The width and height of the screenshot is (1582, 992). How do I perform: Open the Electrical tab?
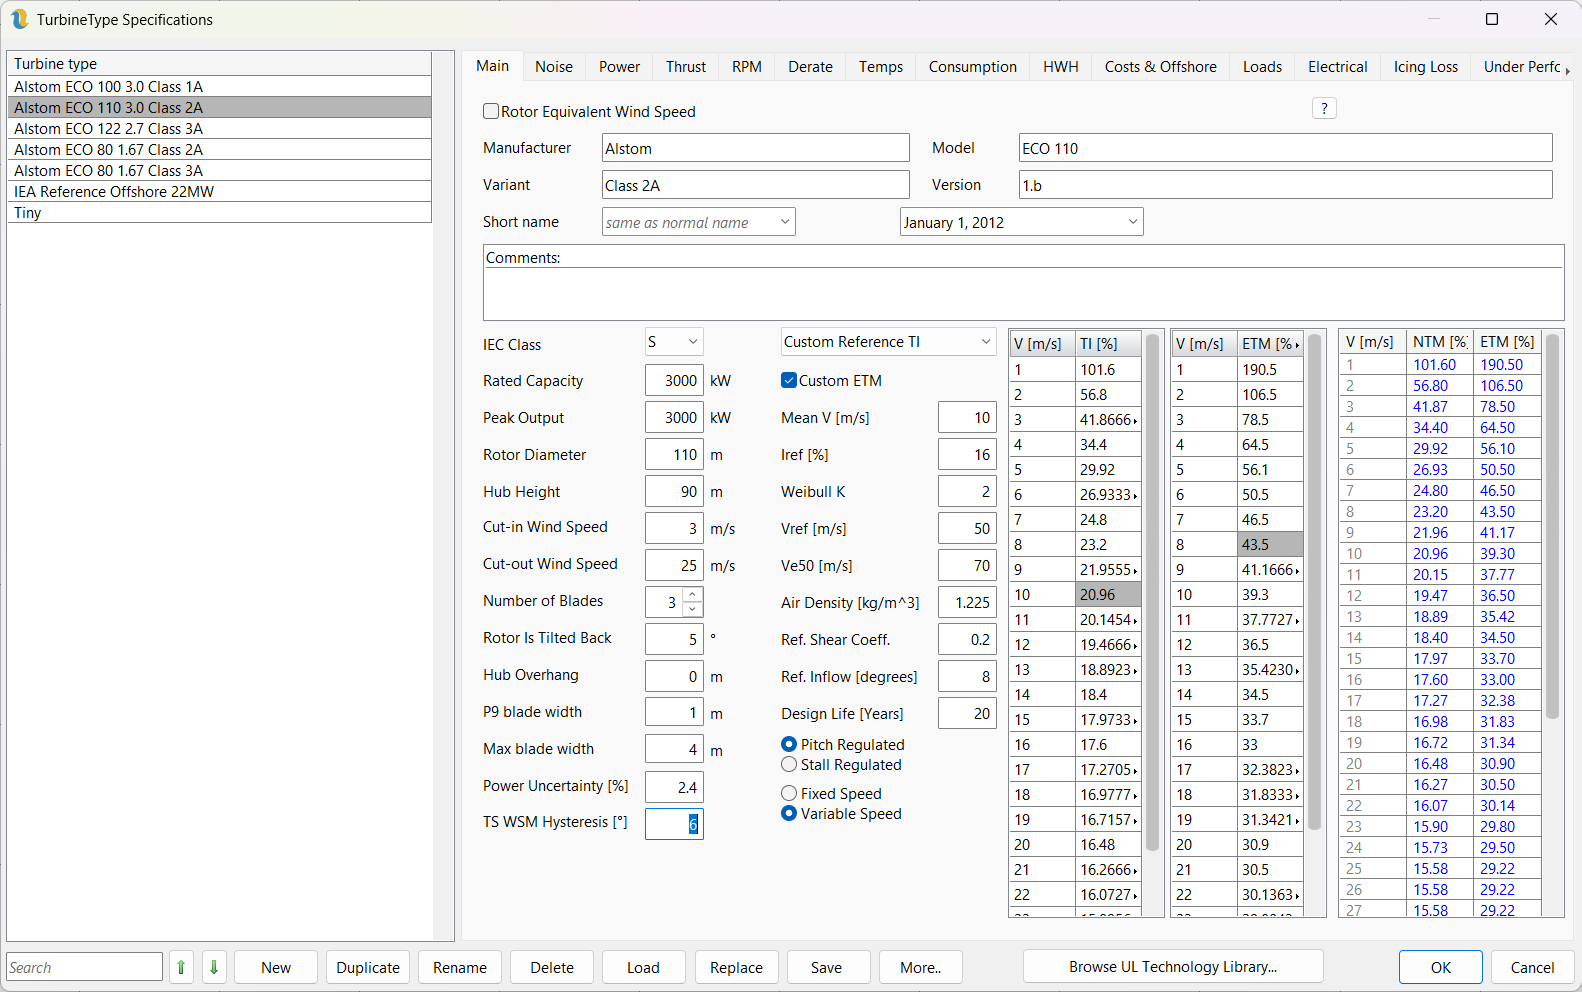[1338, 67]
